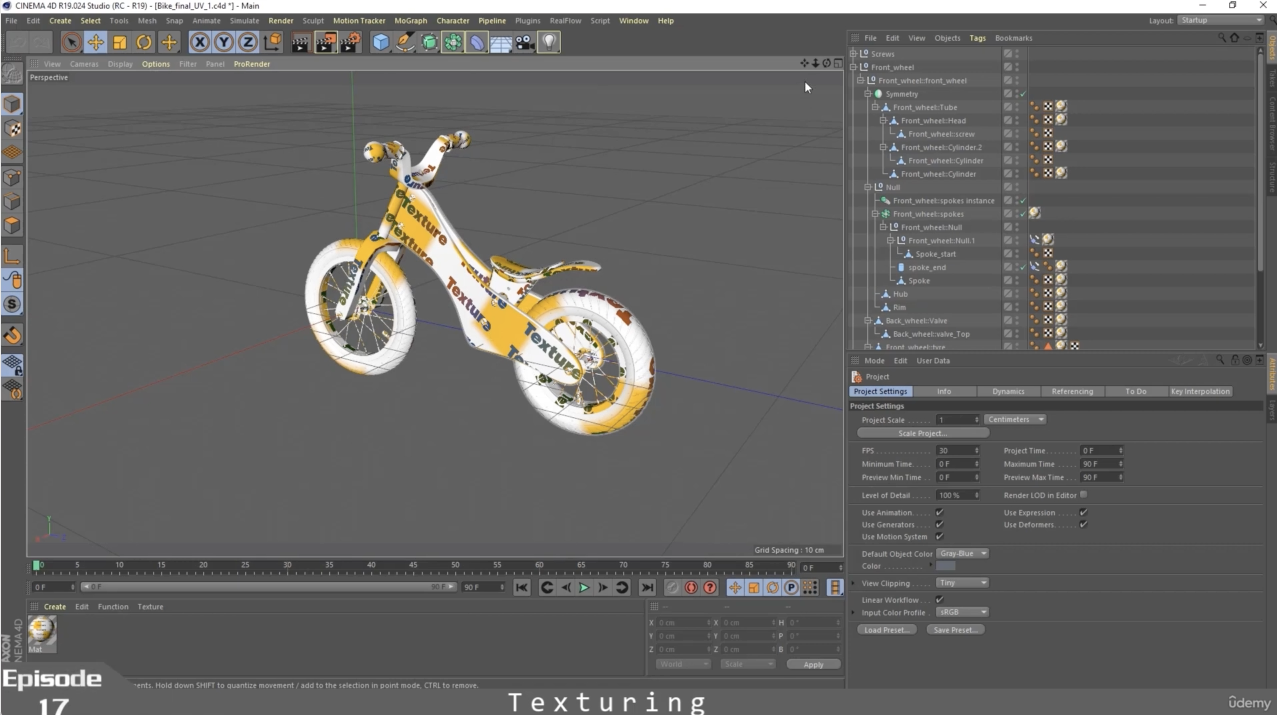Enable Render LOD in Editor
Screen dimensions: 1277x715
1084,495
